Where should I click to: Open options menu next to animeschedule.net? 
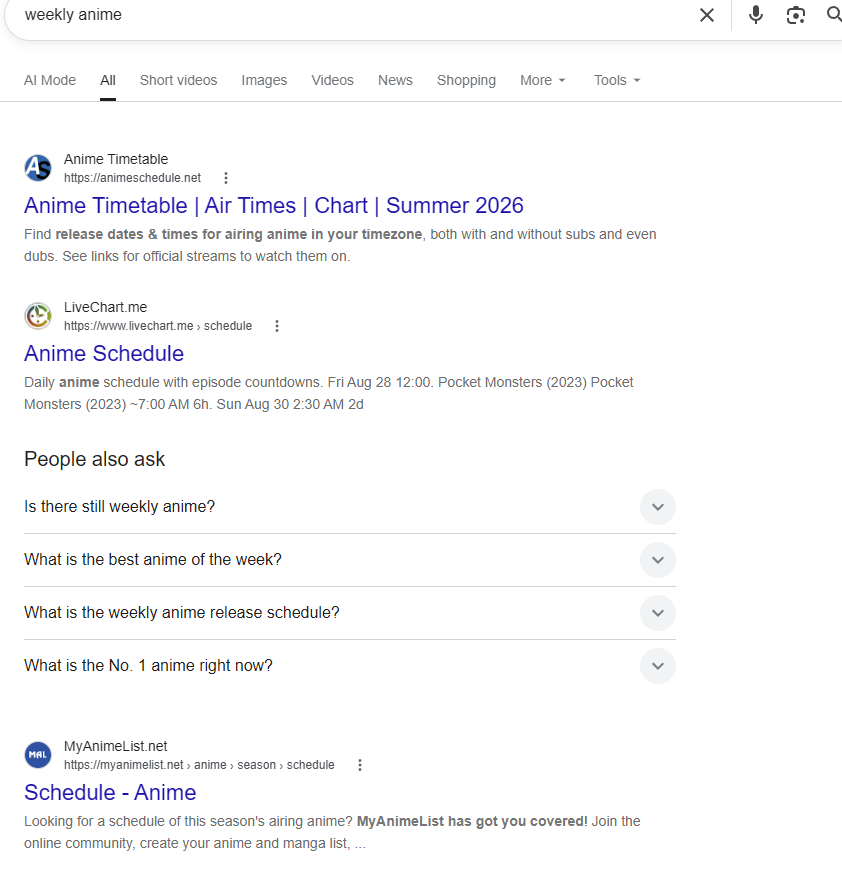[x=226, y=178]
